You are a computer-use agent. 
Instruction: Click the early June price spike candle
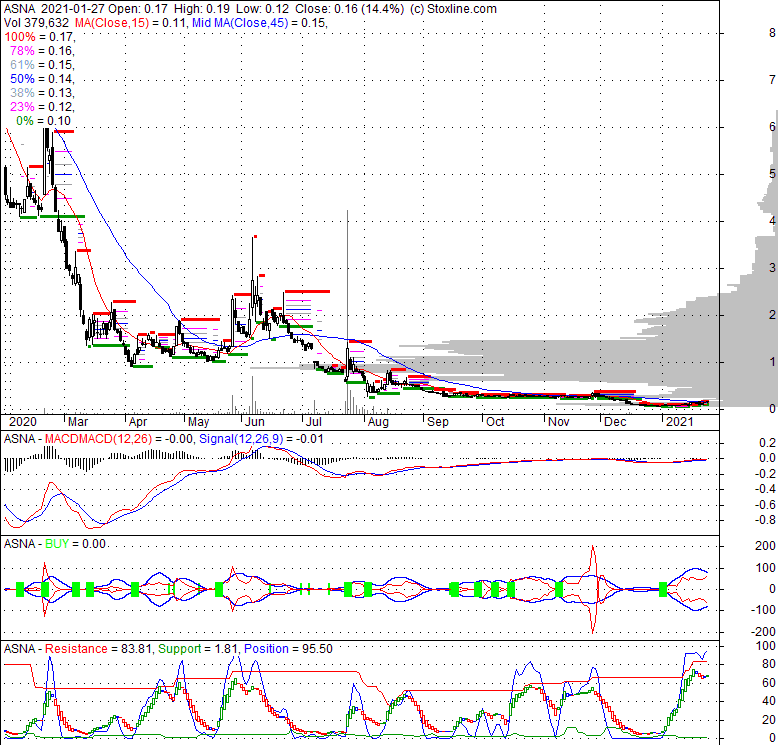(253, 279)
